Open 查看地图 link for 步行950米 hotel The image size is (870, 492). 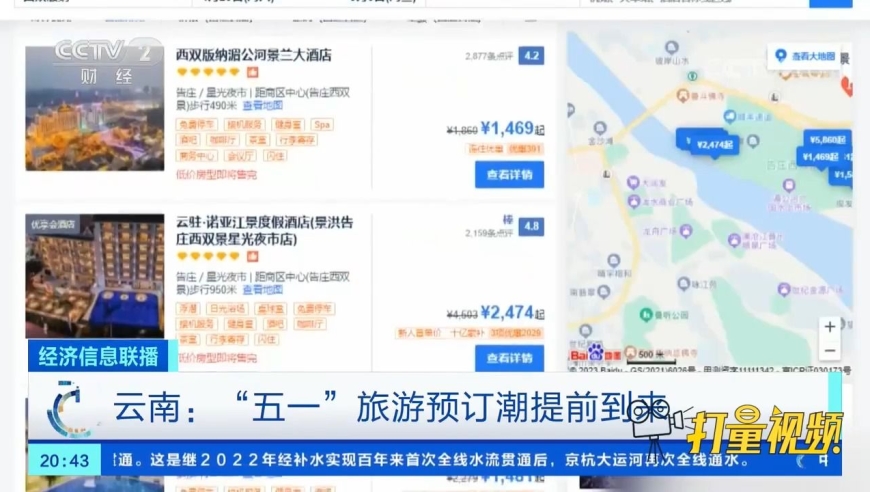tap(262, 290)
